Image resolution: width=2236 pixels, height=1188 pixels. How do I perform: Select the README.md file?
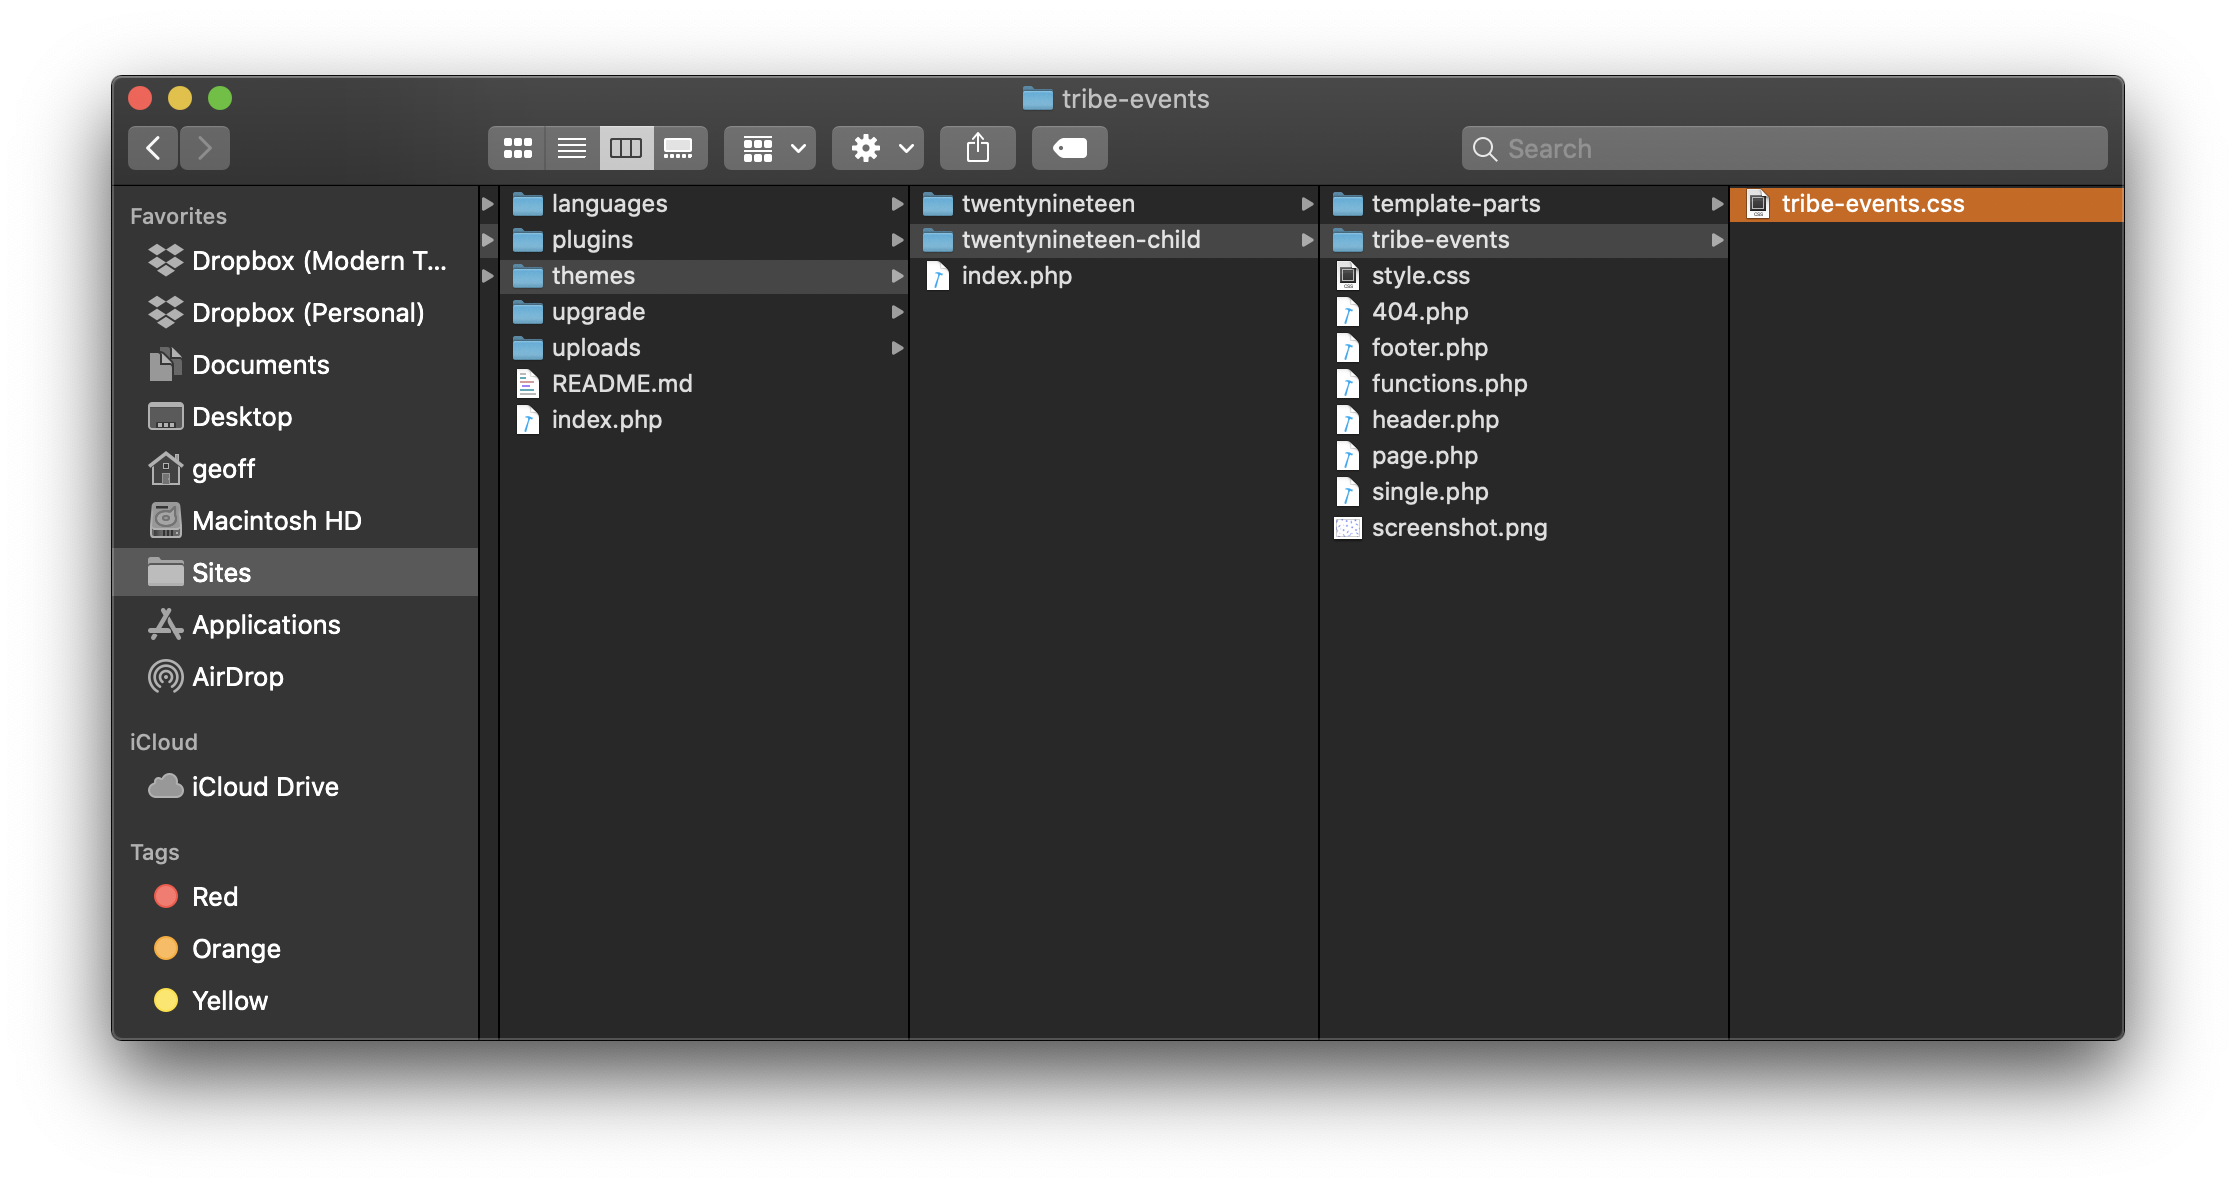[704, 384]
